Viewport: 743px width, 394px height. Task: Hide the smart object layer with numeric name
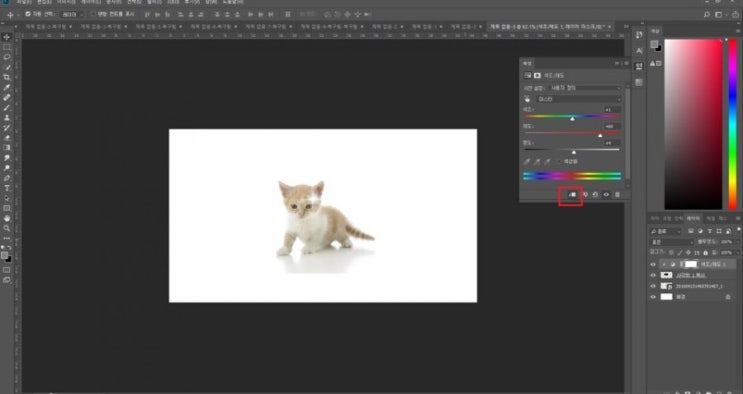pos(653,286)
